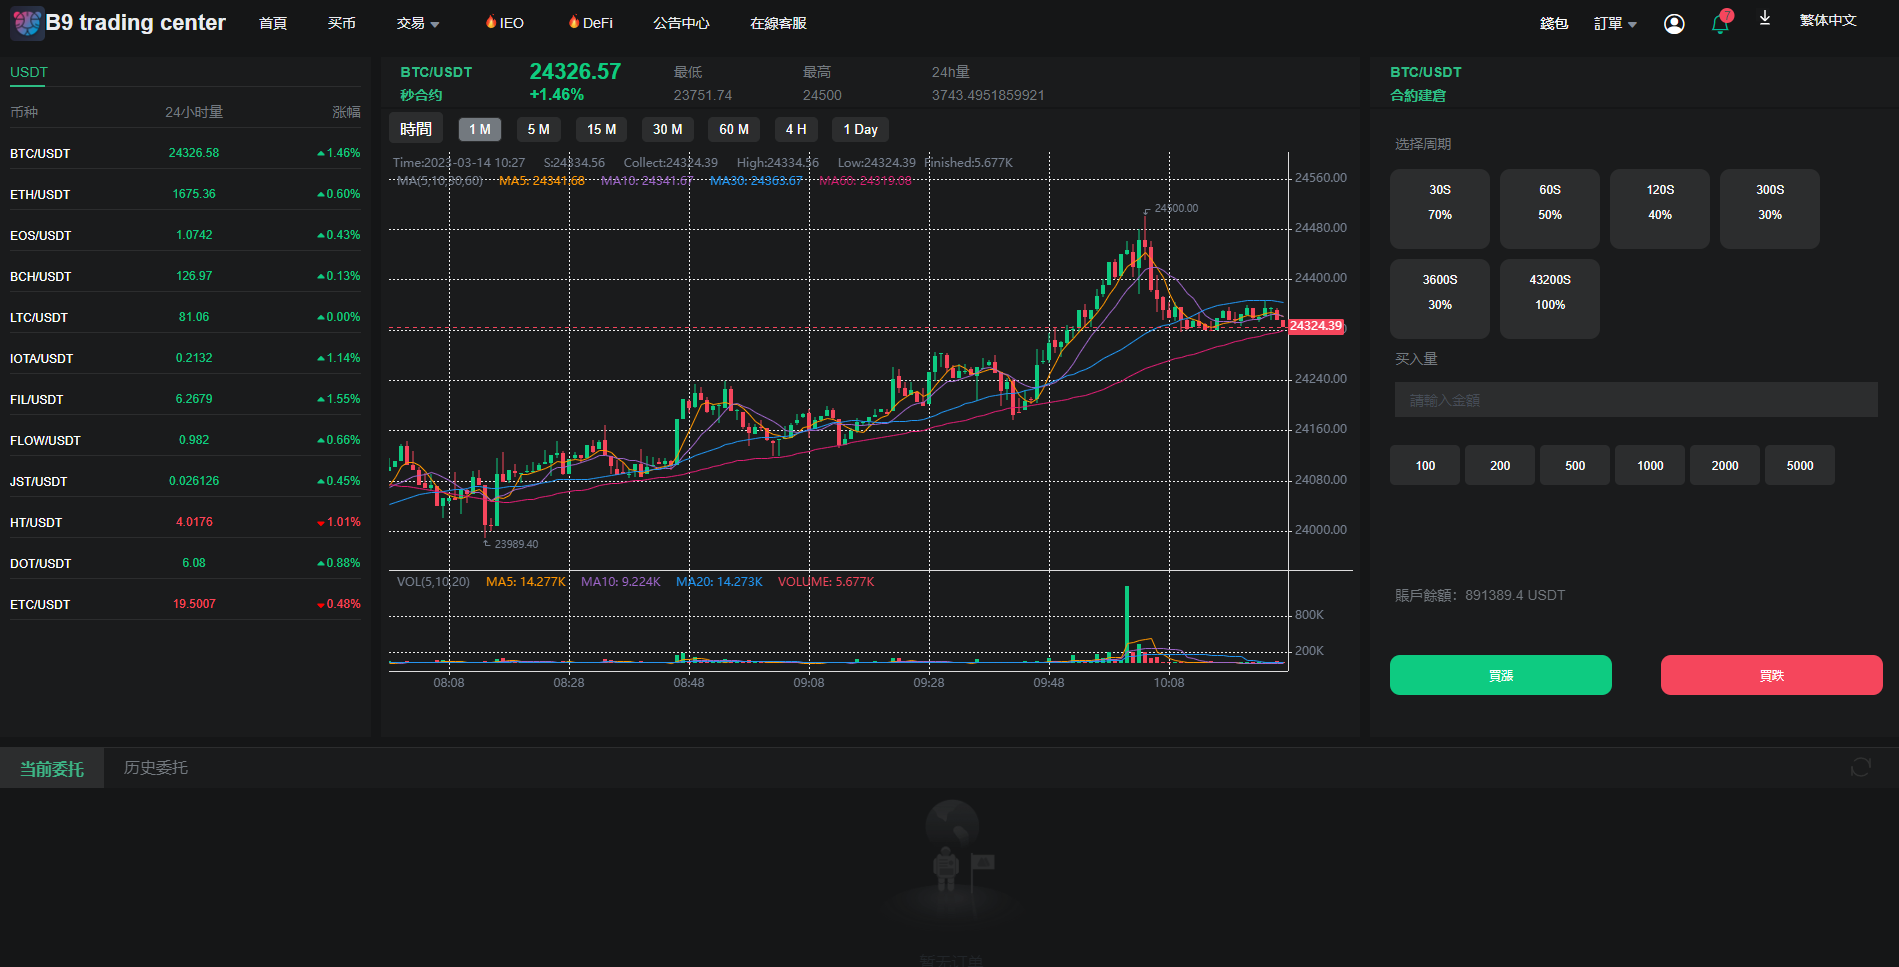Click the B9 trading center logo icon
Screen dimensions: 1899x967
pyautogui.click(x=27, y=22)
